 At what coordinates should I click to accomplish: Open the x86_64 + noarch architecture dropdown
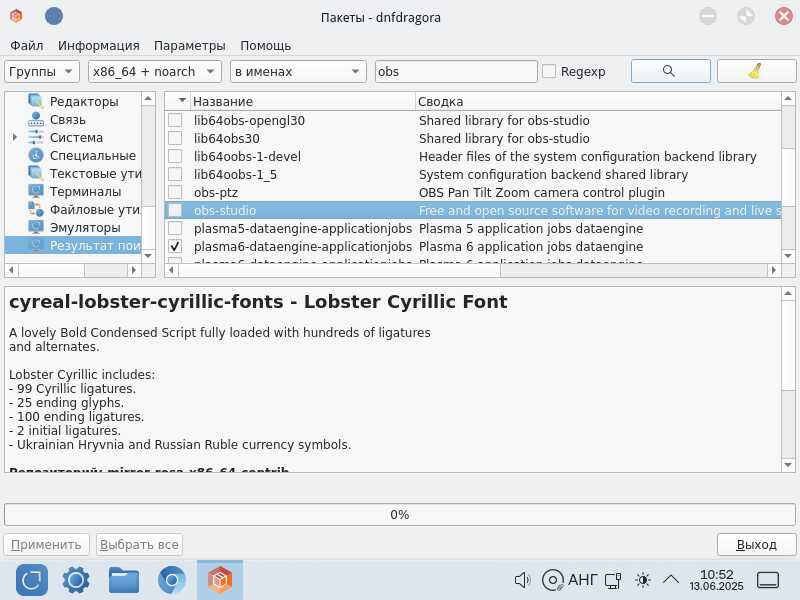(155, 71)
